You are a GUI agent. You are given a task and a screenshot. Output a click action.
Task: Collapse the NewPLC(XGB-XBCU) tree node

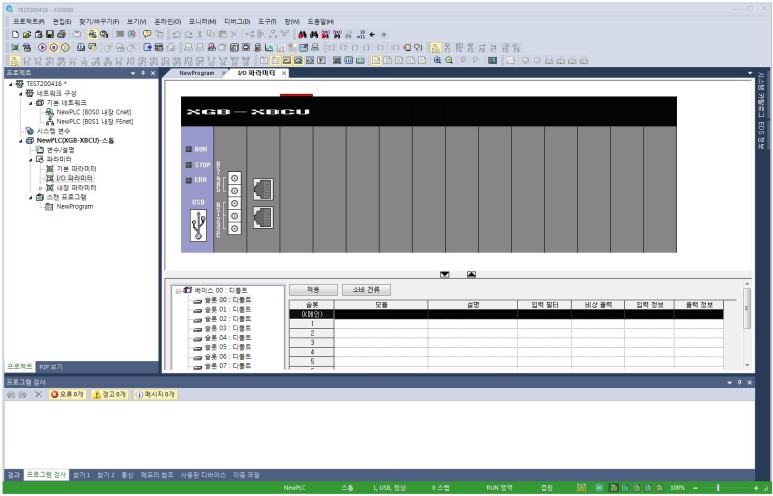coord(21,141)
